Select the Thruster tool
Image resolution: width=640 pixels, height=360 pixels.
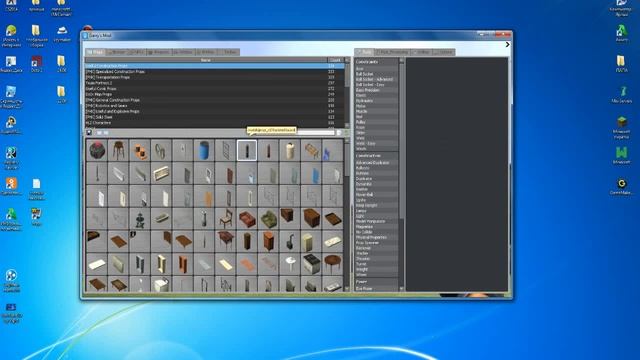point(376,258)
